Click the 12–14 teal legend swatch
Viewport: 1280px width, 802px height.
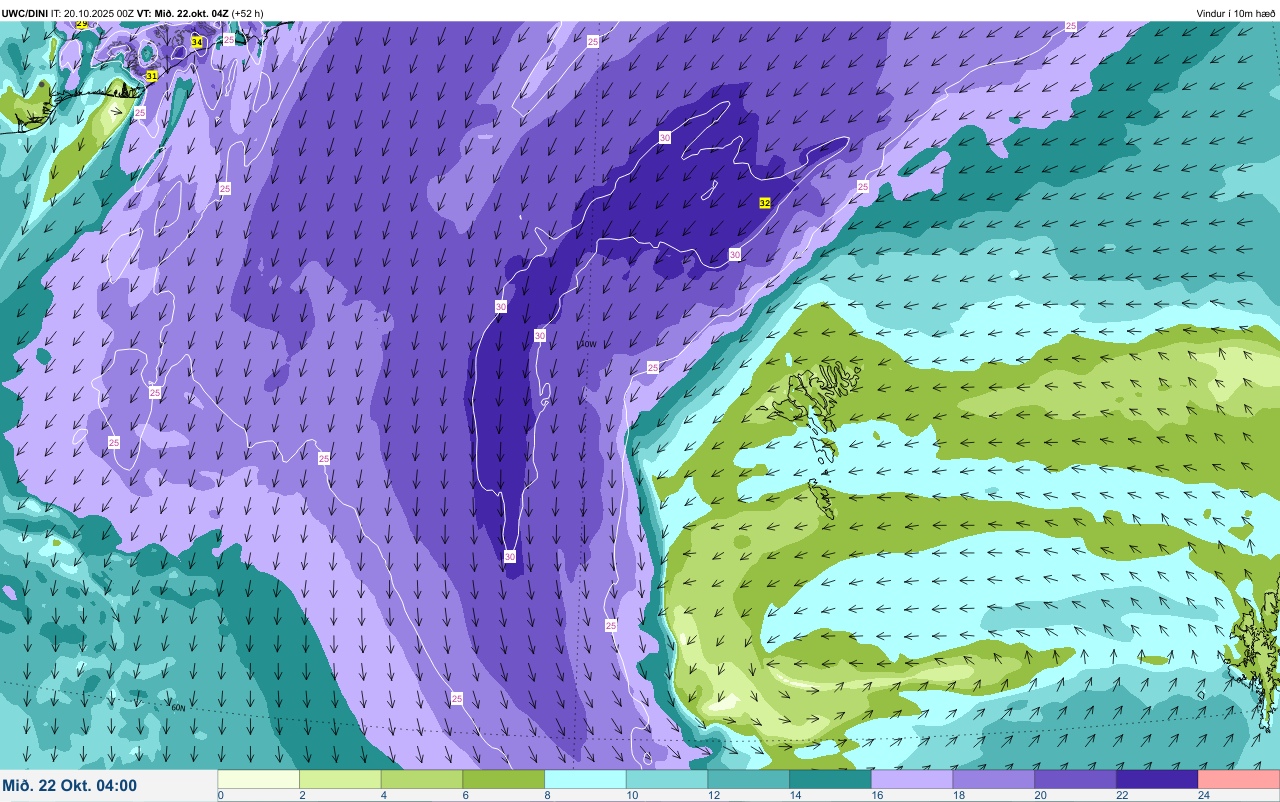point(749,779)
